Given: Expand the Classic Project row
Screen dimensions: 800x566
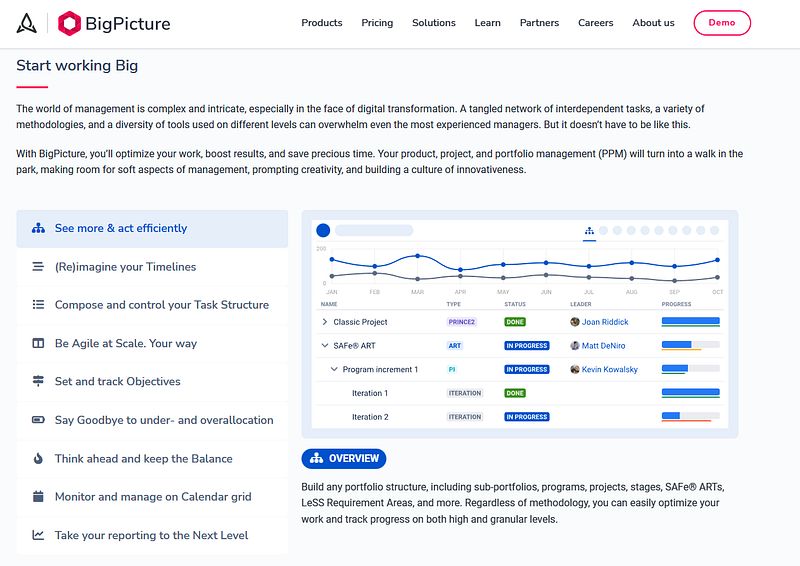Looking at the screenshot, I should pyautogui.click(x=324, y=322).
